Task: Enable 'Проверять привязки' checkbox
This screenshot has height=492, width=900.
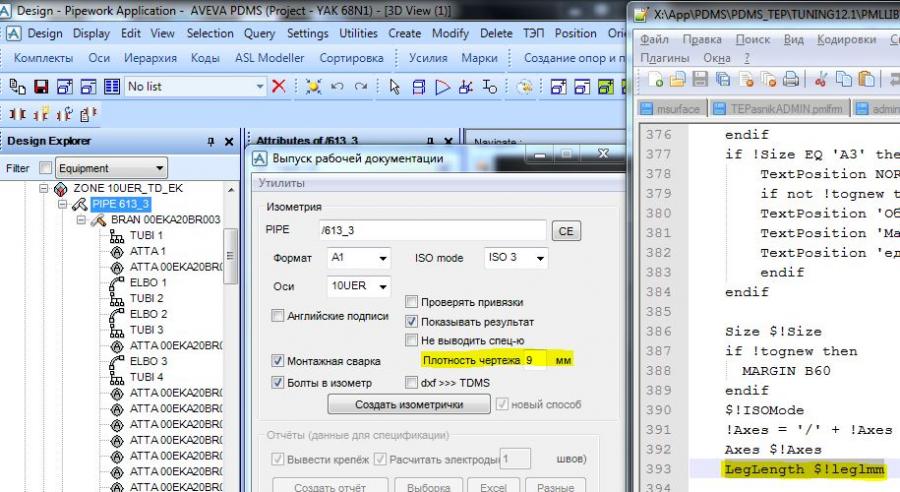Action: [411, 301]
